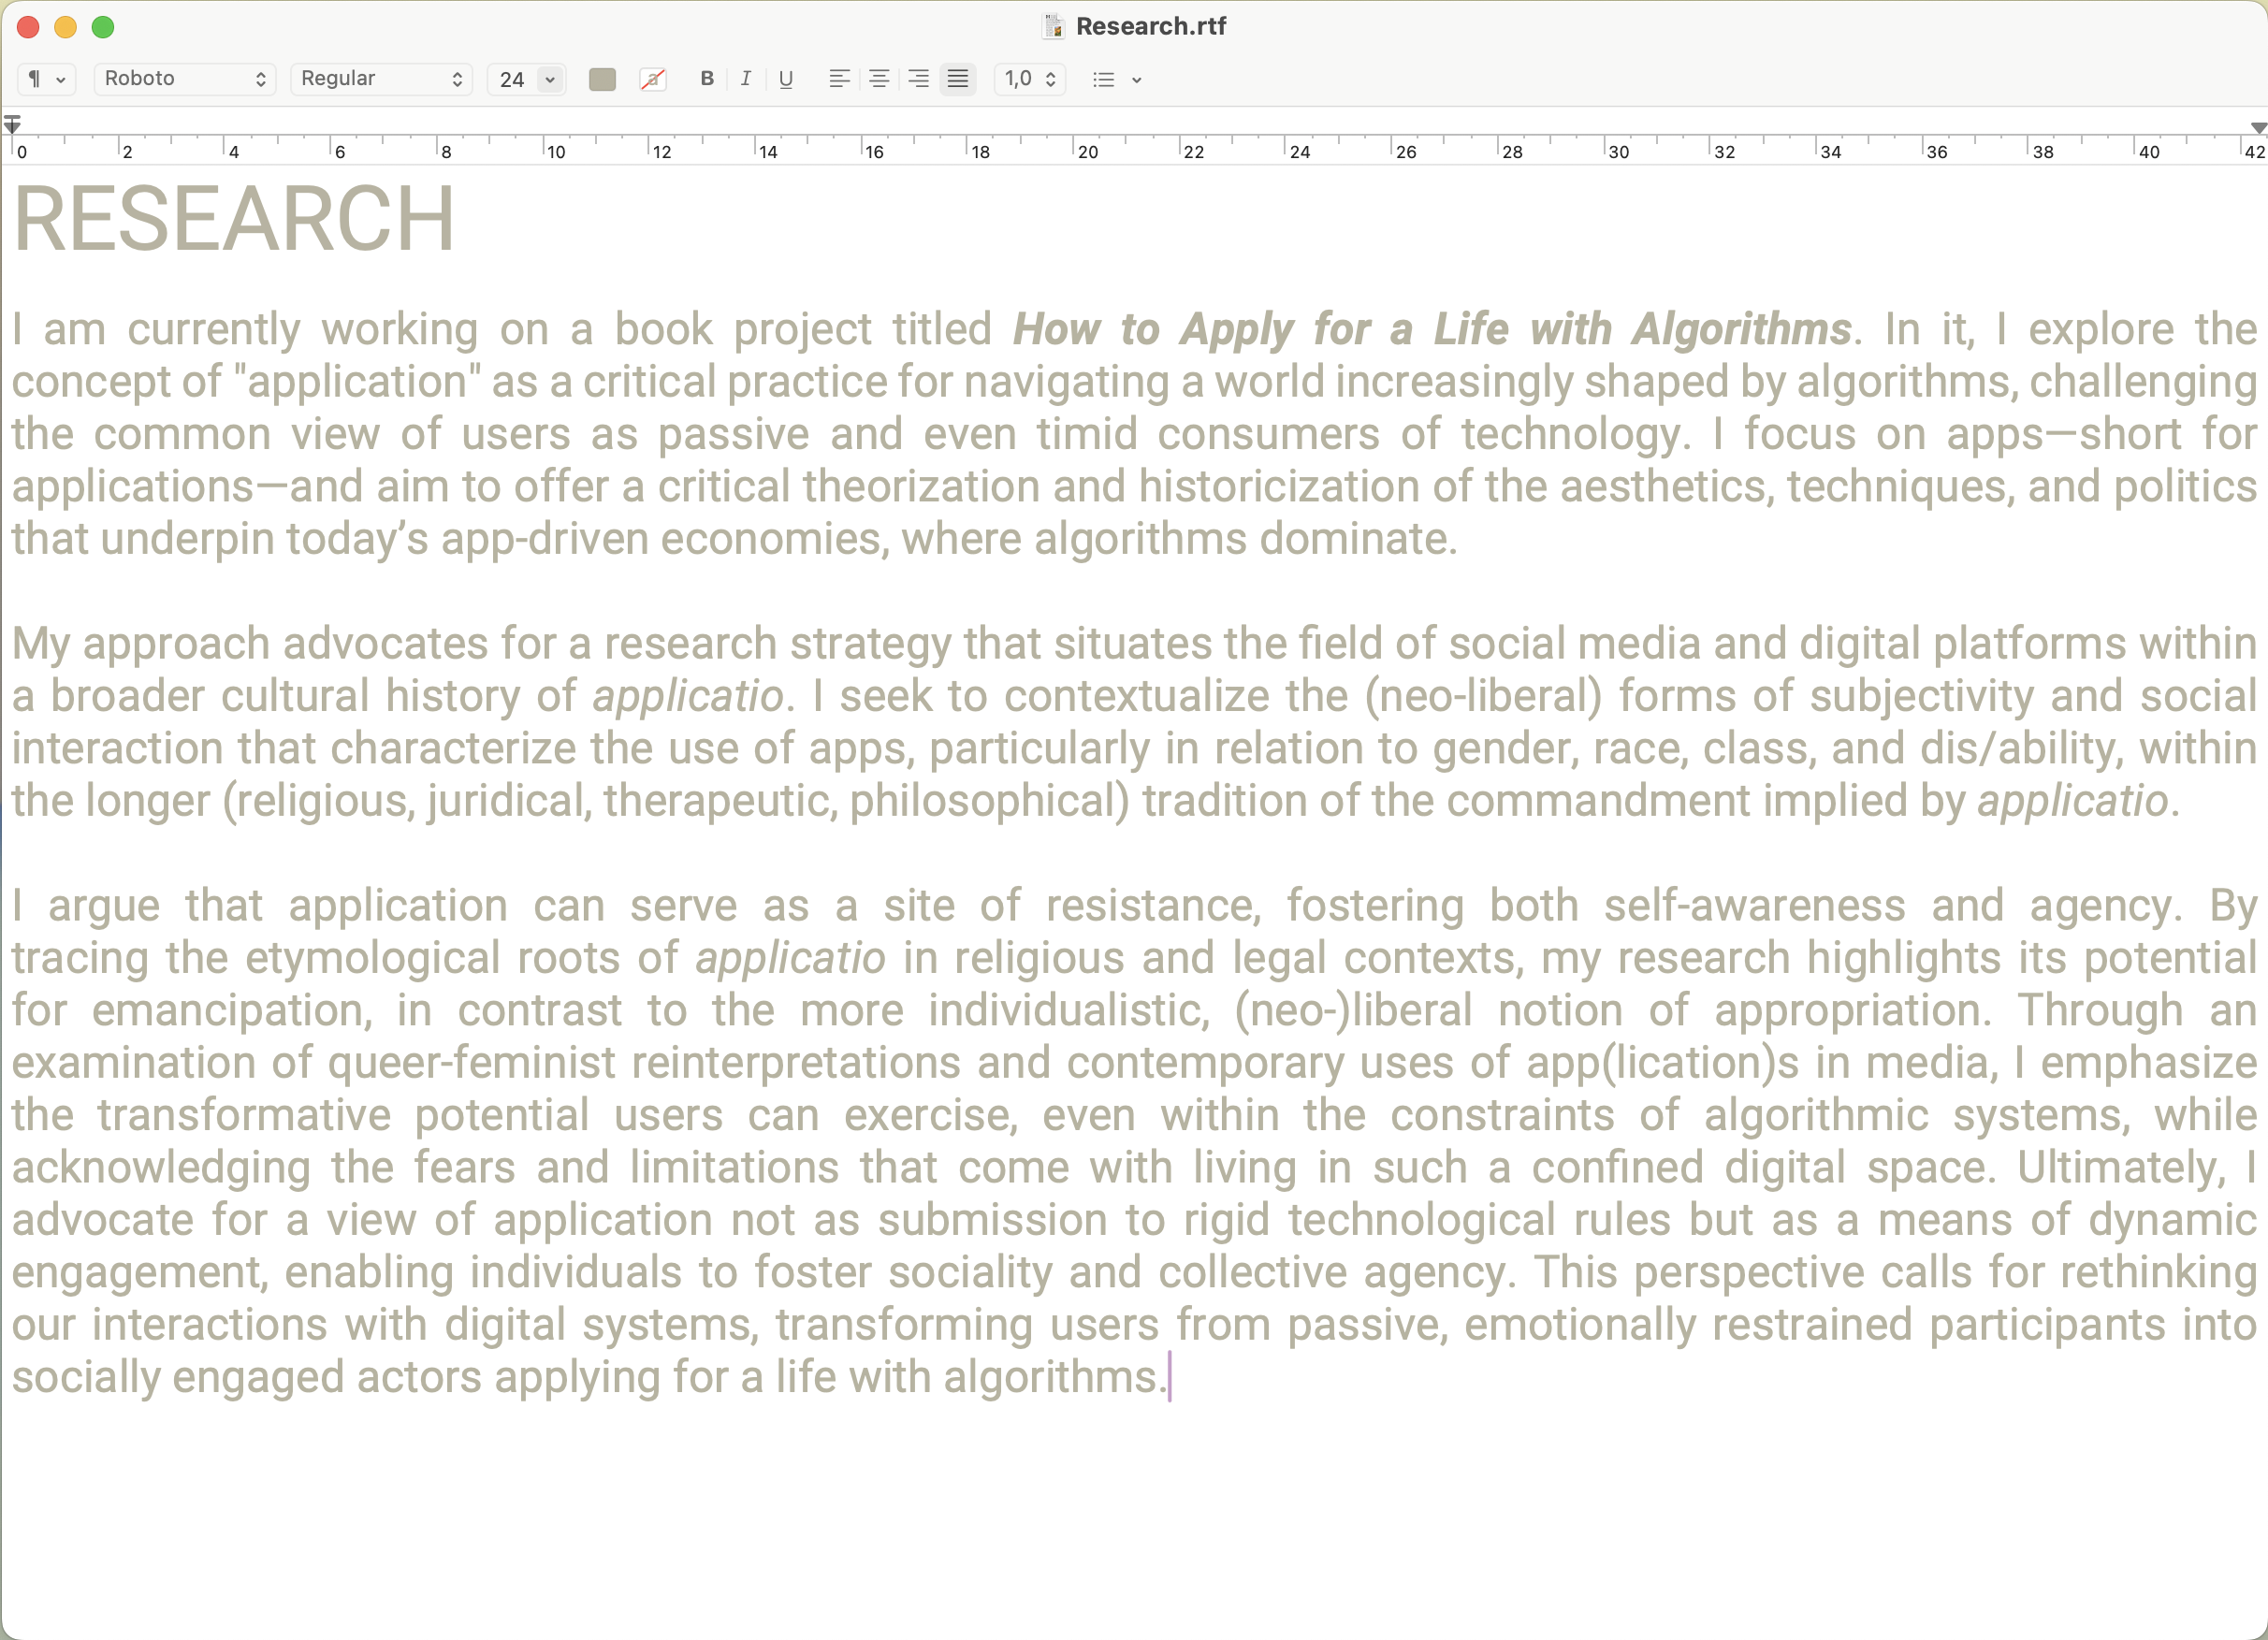Open the Regular typeface dropdown
This screenshot has width=2268, height=1640.
pyautogui.click(x=381, y=79)
